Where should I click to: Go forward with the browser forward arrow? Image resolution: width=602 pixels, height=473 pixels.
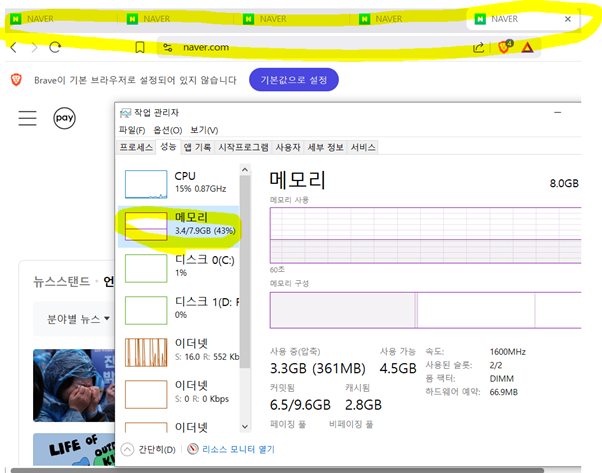[34, 48]
